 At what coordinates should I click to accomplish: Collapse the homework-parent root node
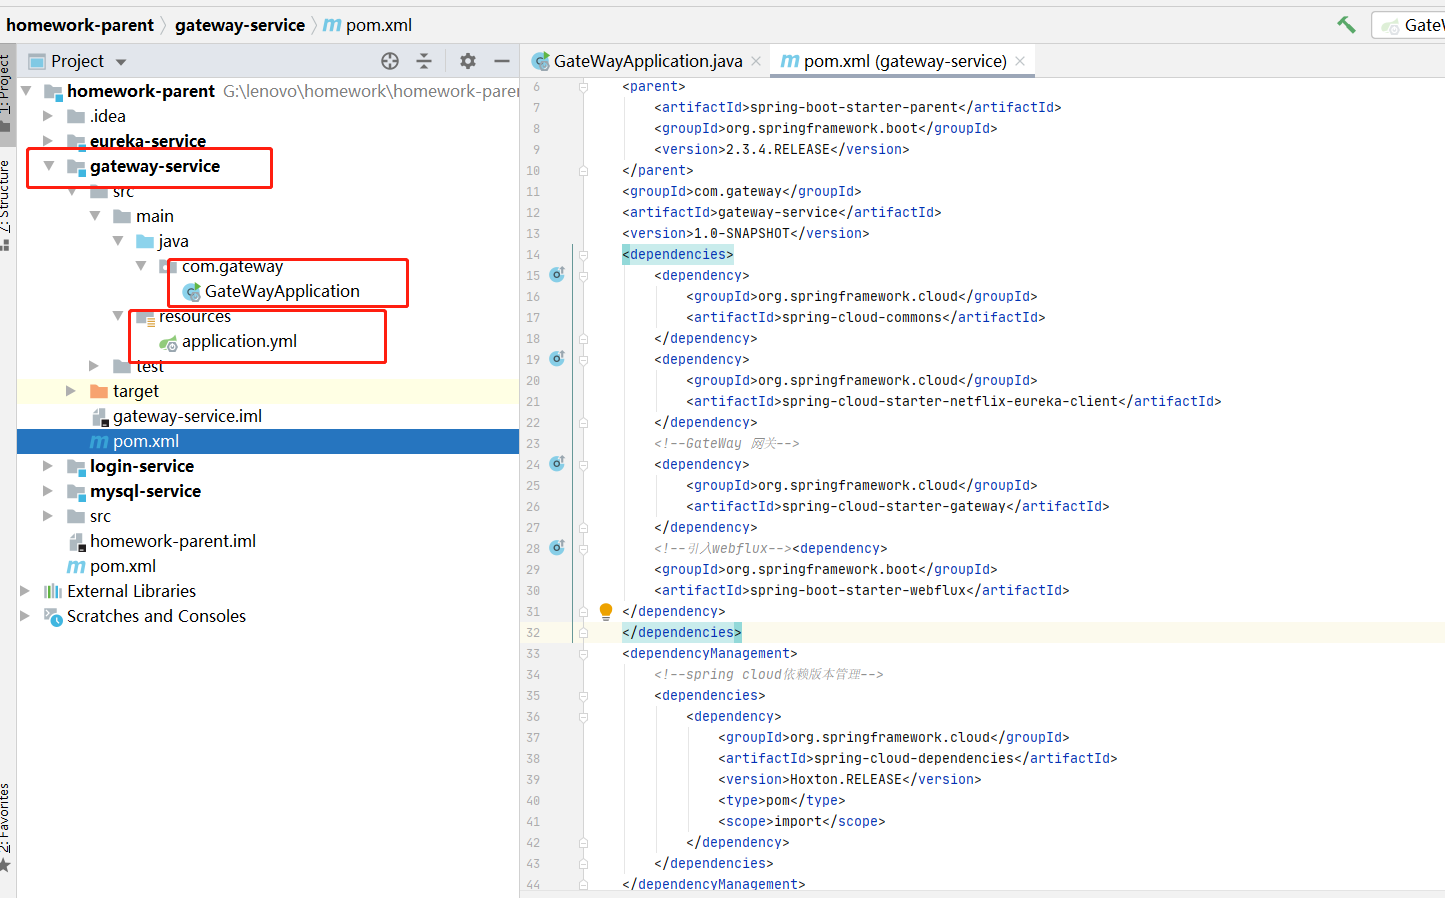coord(26,91)
